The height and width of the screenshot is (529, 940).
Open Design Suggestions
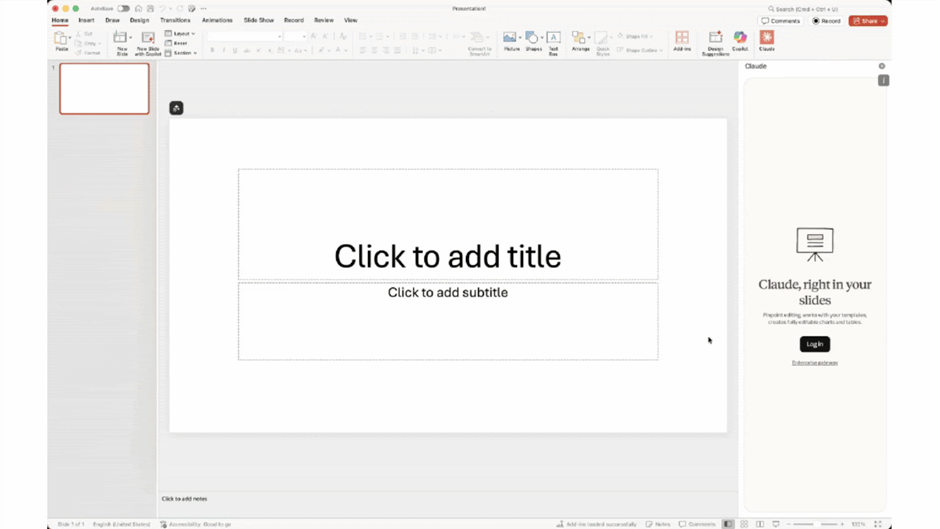[715, 39]
